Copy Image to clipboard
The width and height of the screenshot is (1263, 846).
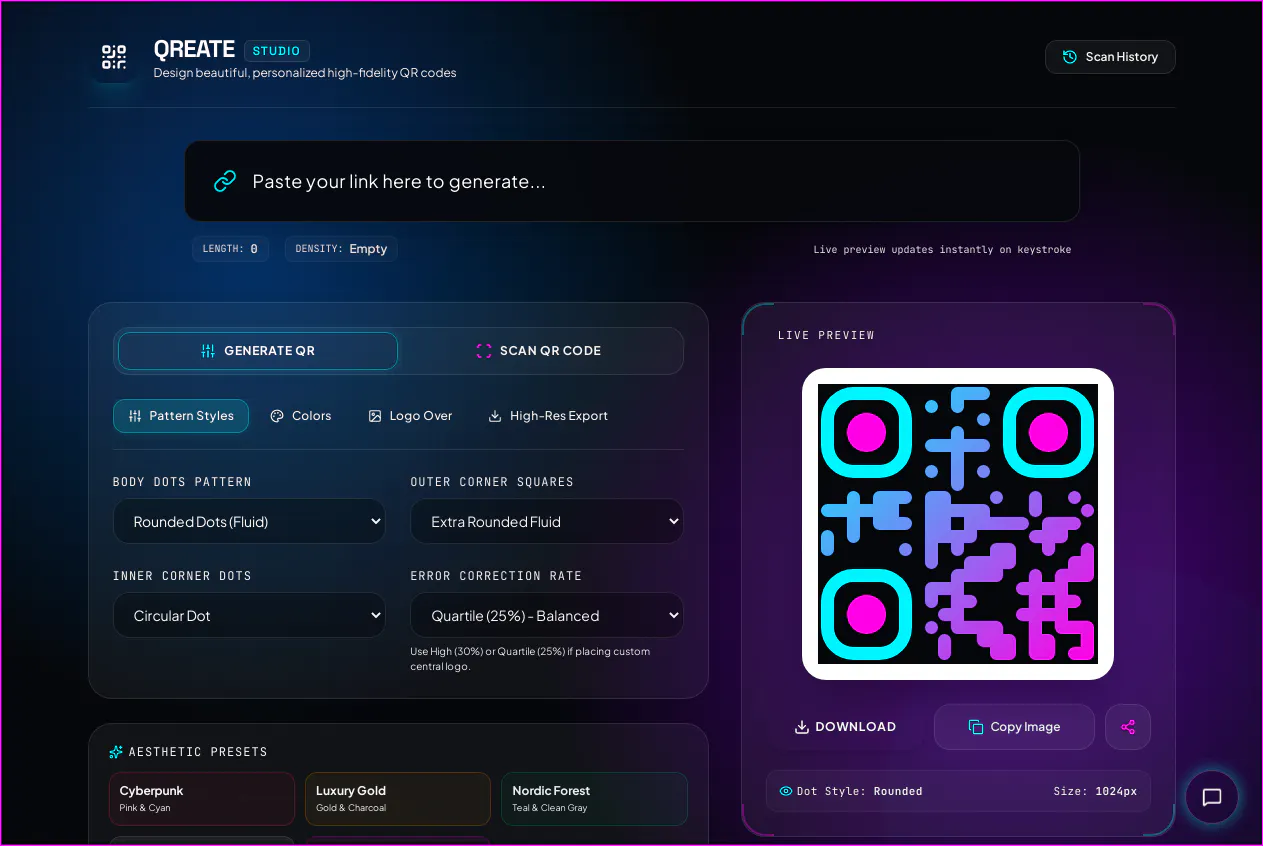1014,727
